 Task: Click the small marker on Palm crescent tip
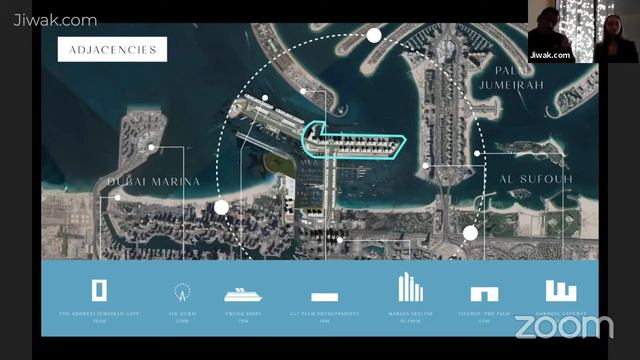[303, 91]
